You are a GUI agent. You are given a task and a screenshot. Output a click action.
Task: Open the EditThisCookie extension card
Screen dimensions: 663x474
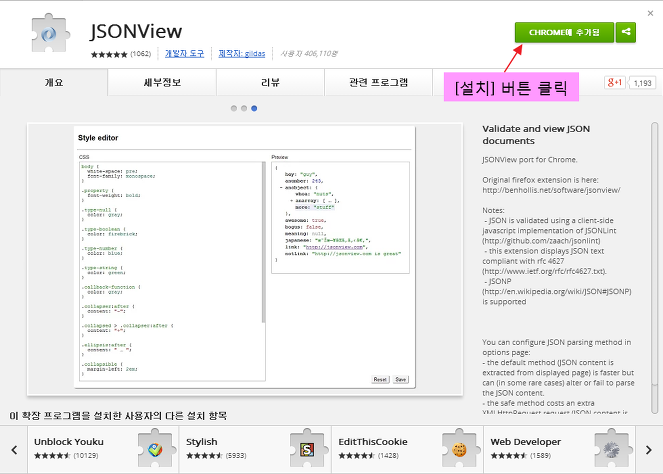[x=408, y=449]
